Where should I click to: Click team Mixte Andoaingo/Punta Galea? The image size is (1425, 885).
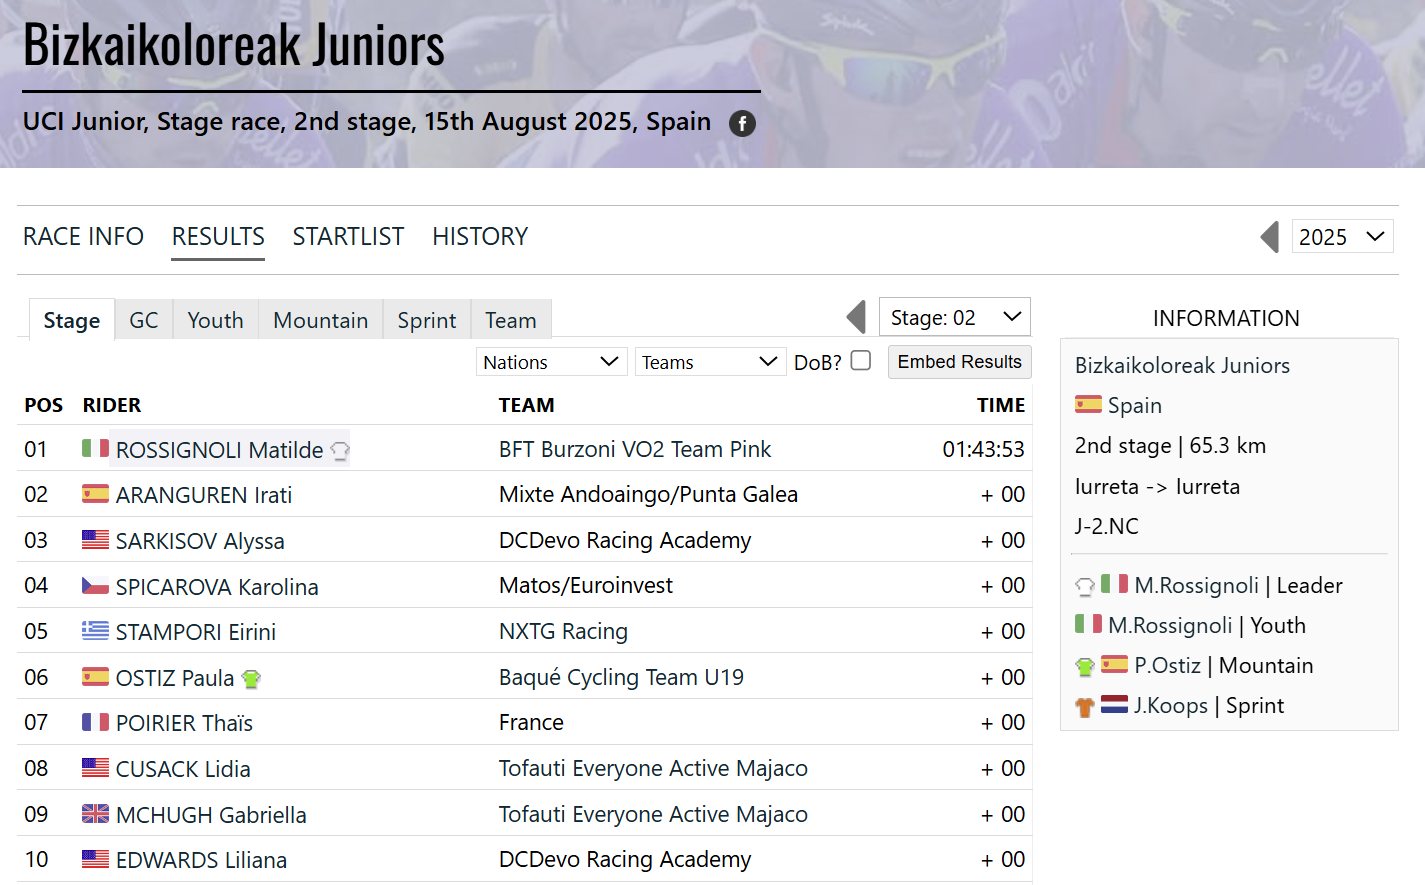(x=648, y=494)
